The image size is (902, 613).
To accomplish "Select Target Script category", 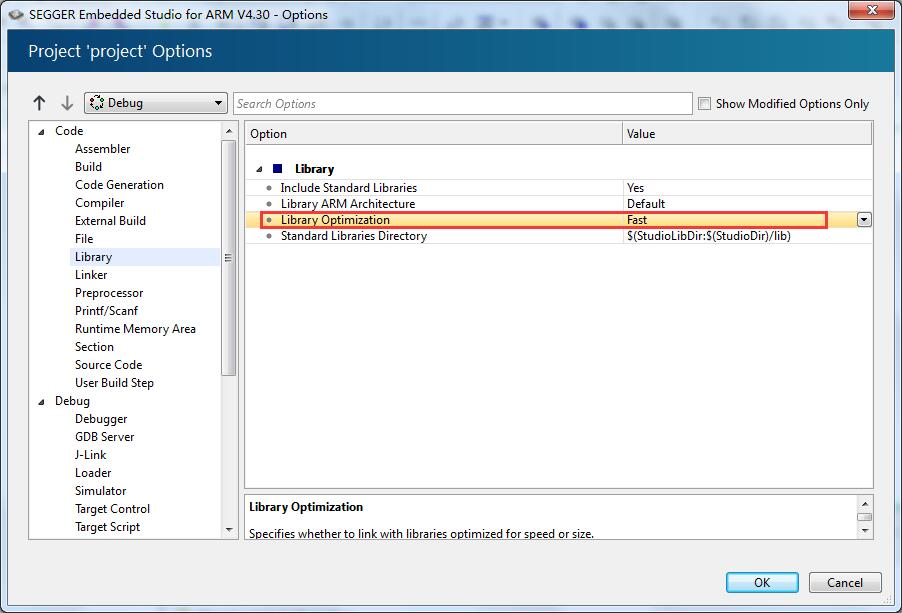I will pyautogui.click(x=107, y=527).
